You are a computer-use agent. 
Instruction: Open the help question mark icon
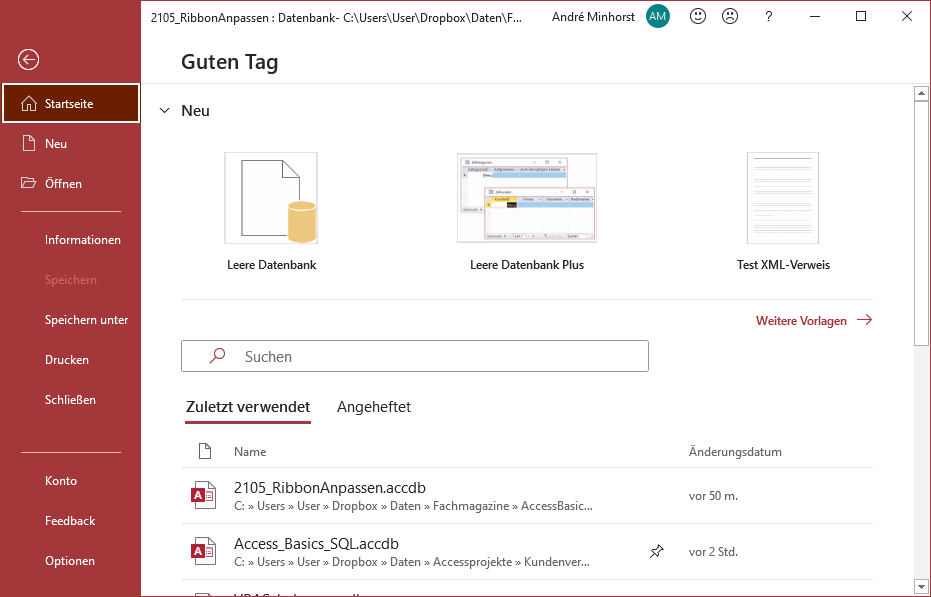768,17
